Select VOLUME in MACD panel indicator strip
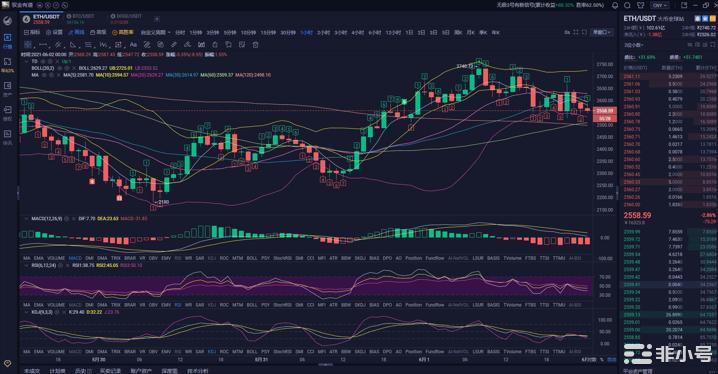The image size is (718, 374). [56, 258]
